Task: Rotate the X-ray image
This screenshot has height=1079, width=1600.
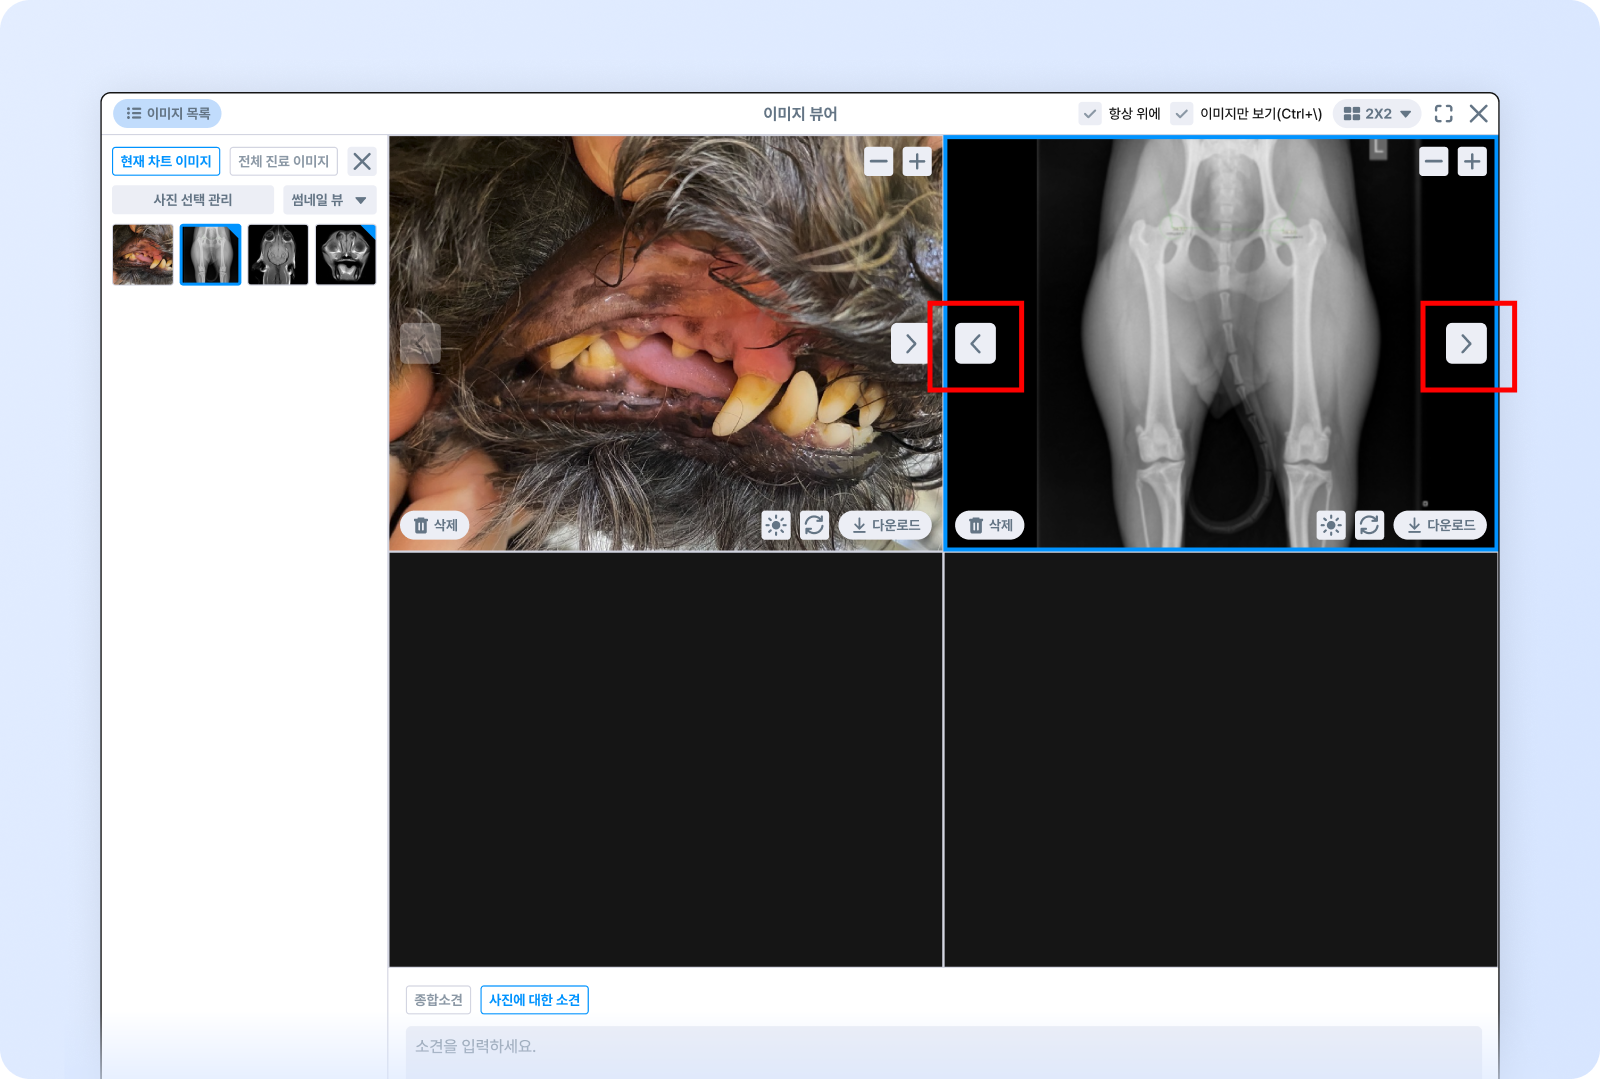Action: click(x=1370, y=525)
